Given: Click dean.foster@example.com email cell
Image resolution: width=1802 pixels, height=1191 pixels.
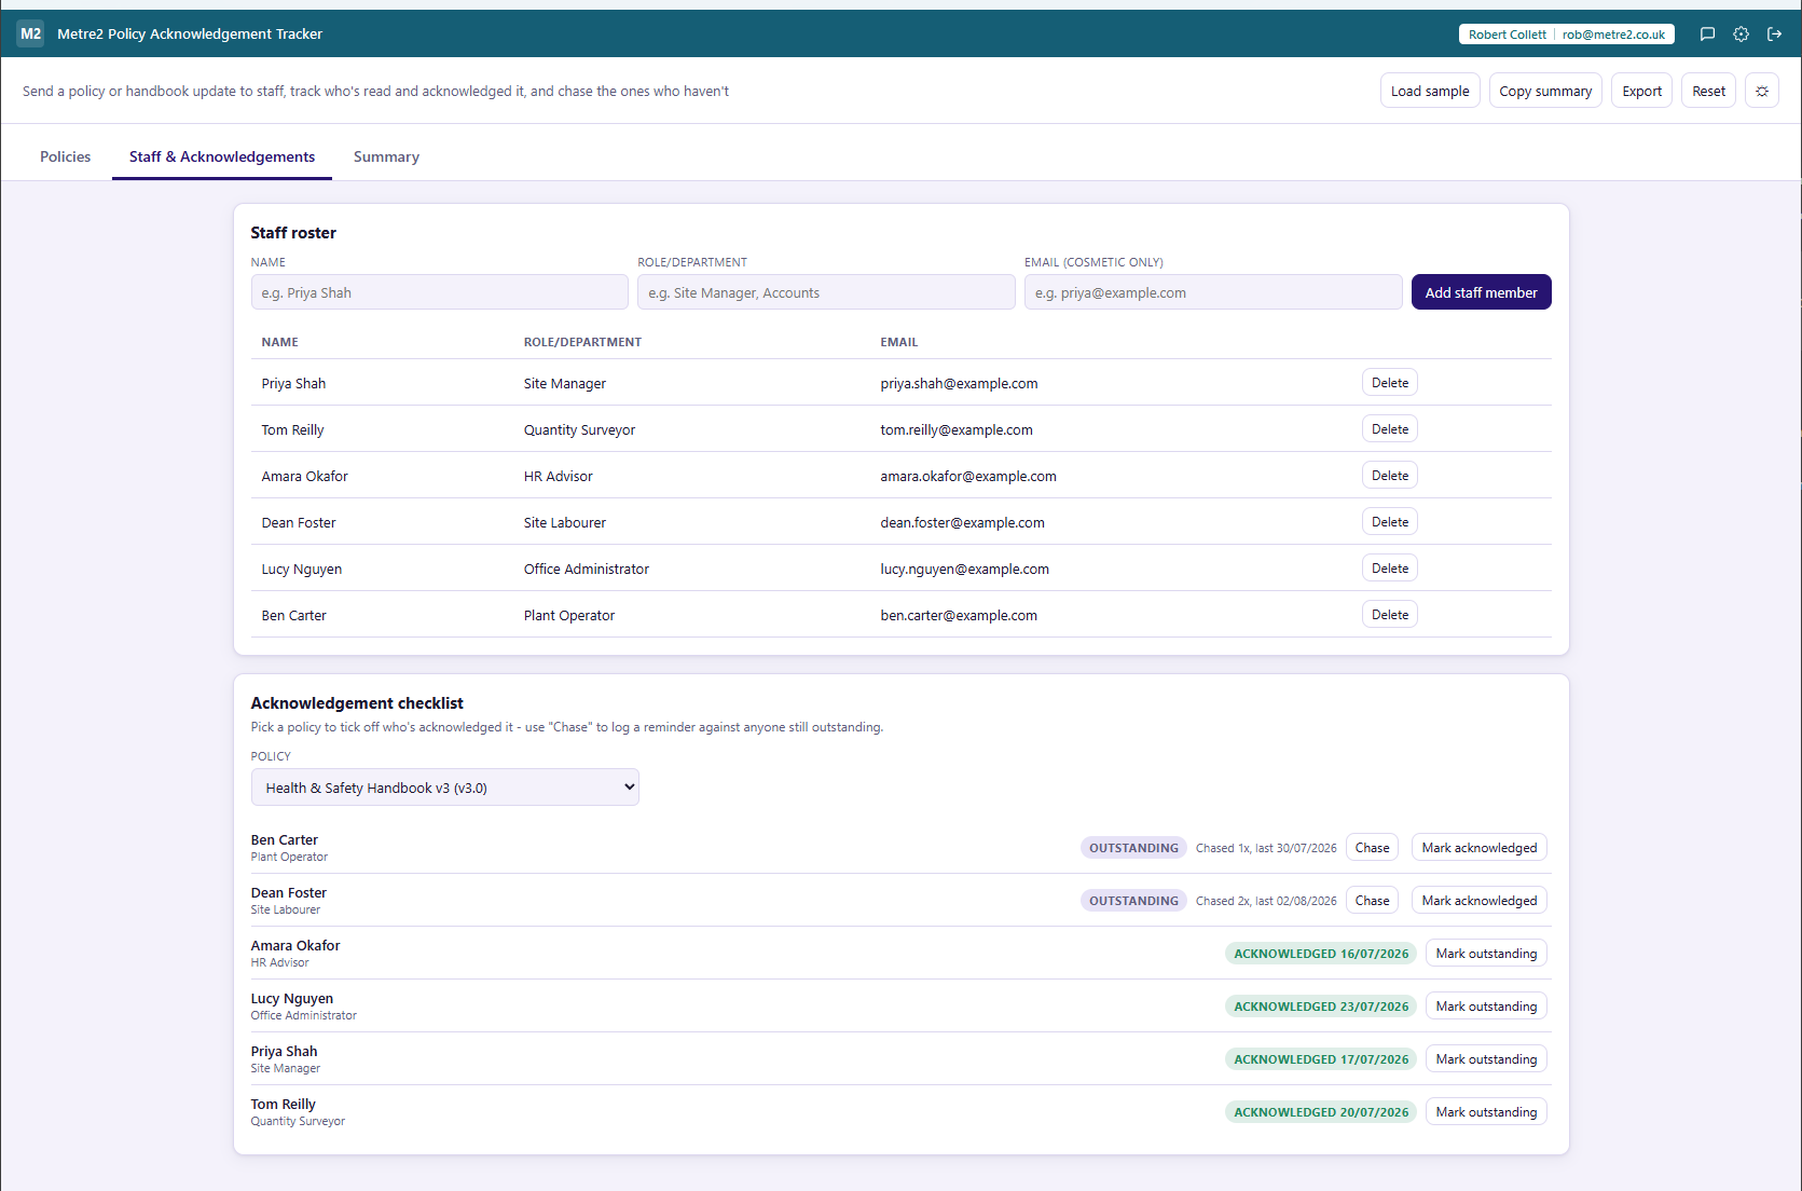Looking at the screenshot, I should click(962, 522).
